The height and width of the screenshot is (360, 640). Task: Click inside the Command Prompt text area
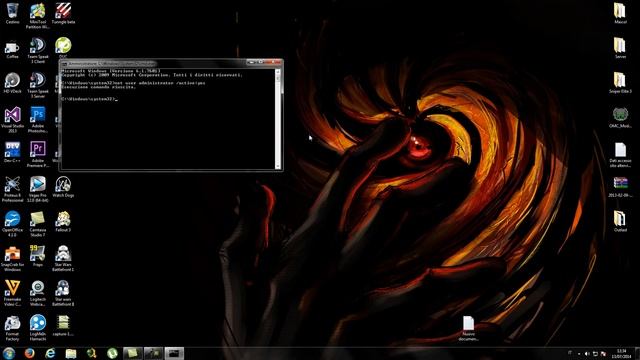(x=168, y=119)
